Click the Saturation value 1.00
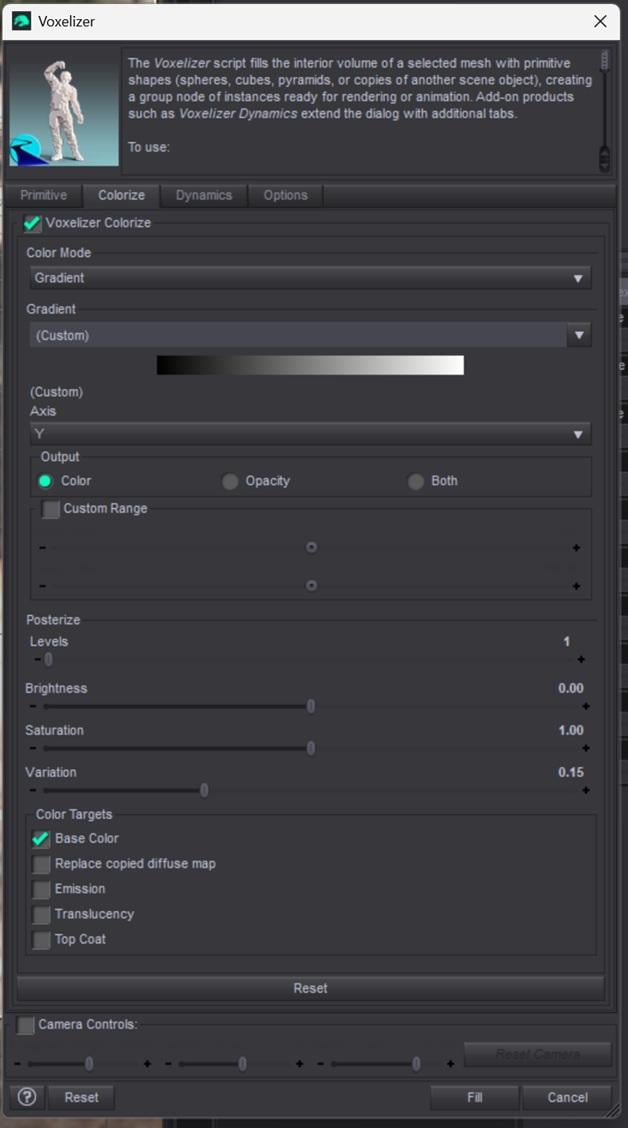 570,730
